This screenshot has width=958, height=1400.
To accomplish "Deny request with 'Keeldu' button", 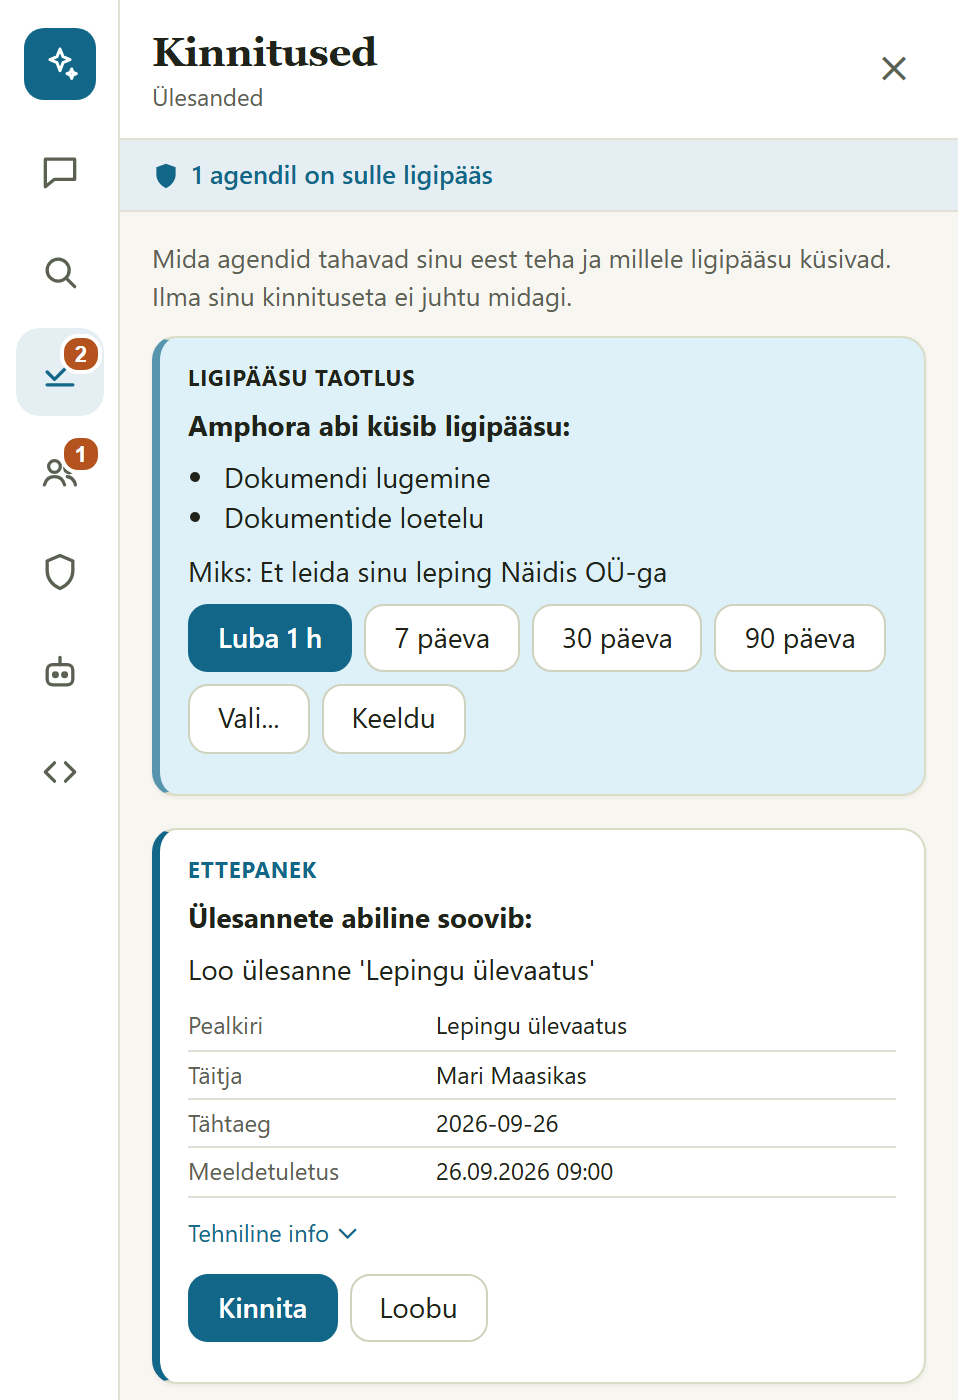I will click(394, 718).
